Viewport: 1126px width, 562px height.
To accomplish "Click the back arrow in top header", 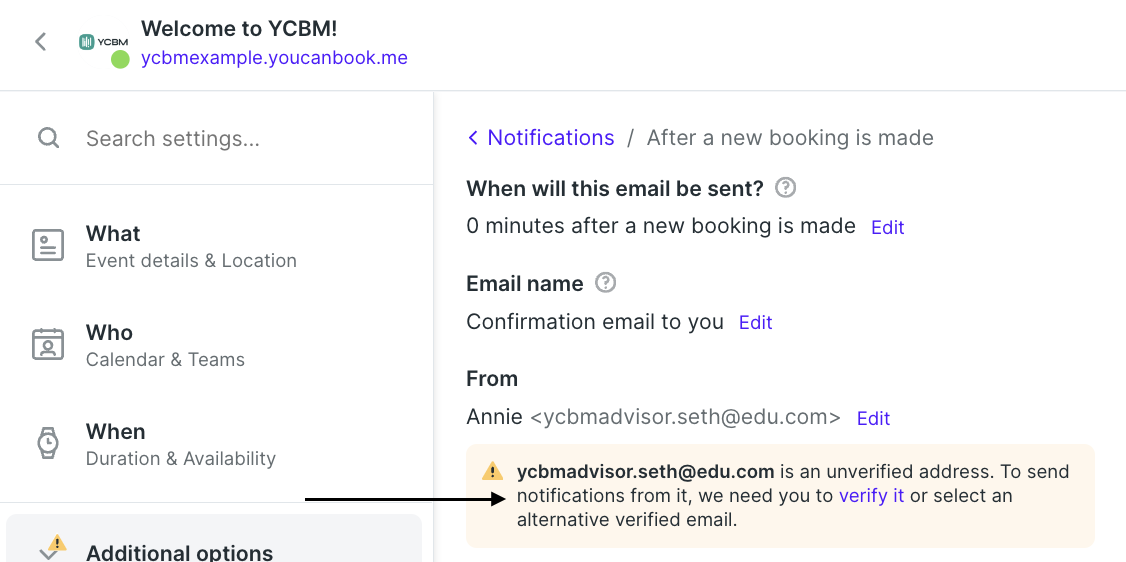I will pos(41,42).
